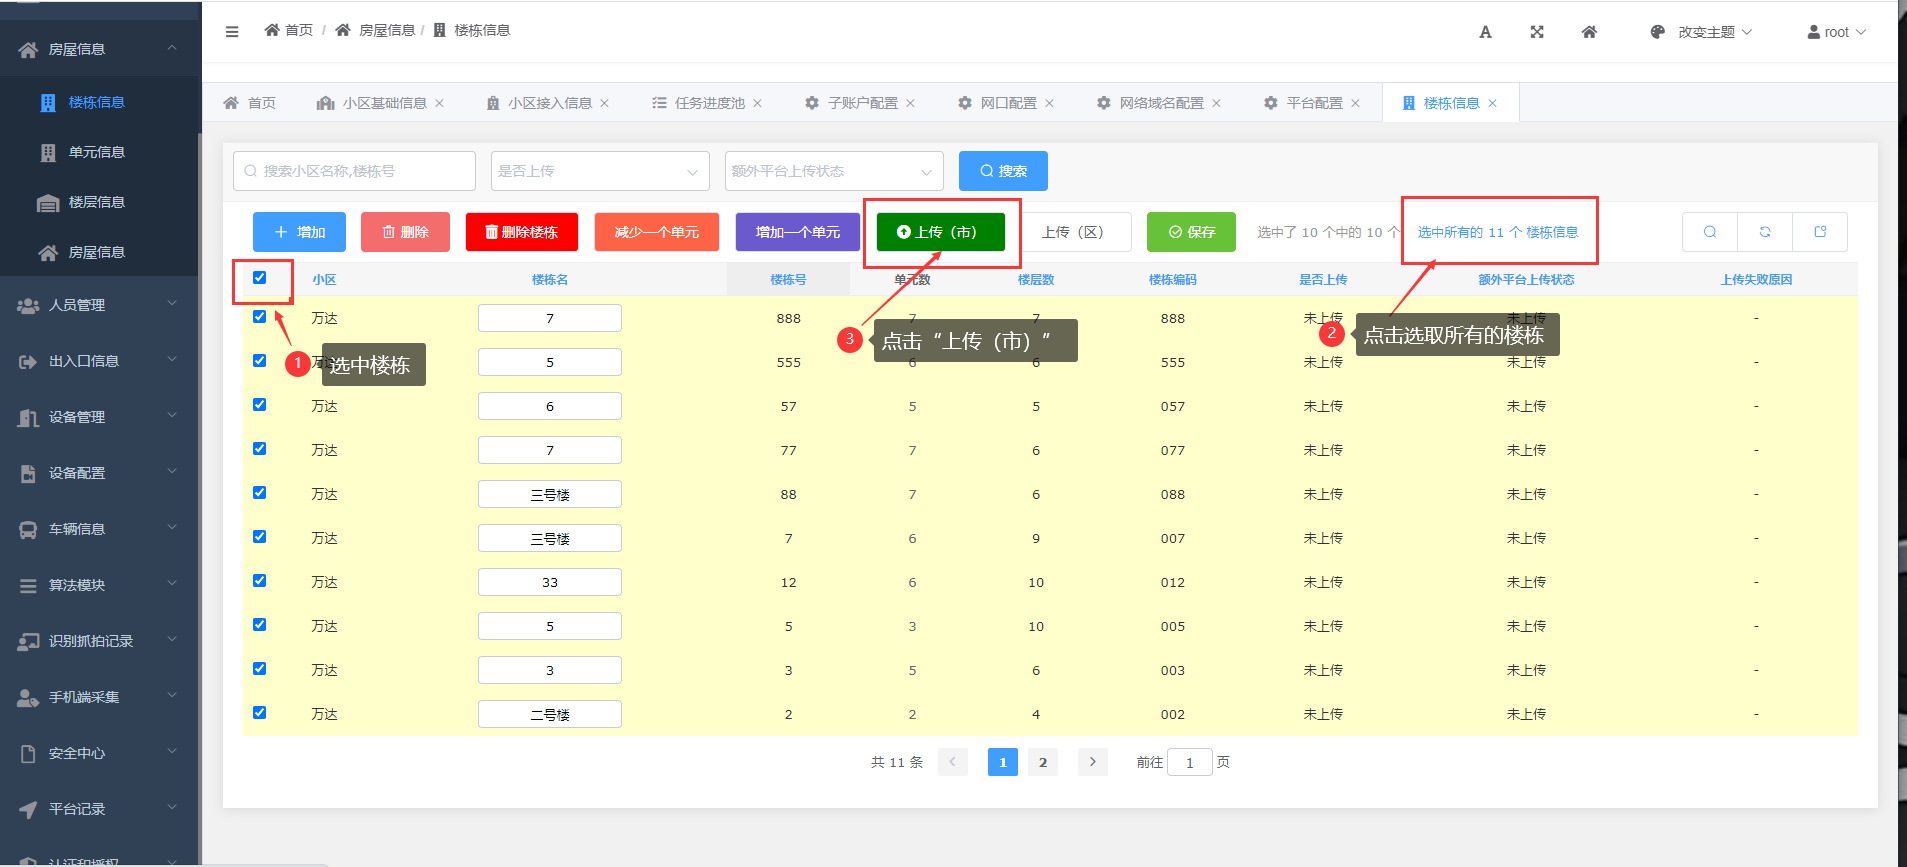This screenshot has width=1907, height=867.
Task: Click the magnifier icon button above table
Action: point(1710,232)
